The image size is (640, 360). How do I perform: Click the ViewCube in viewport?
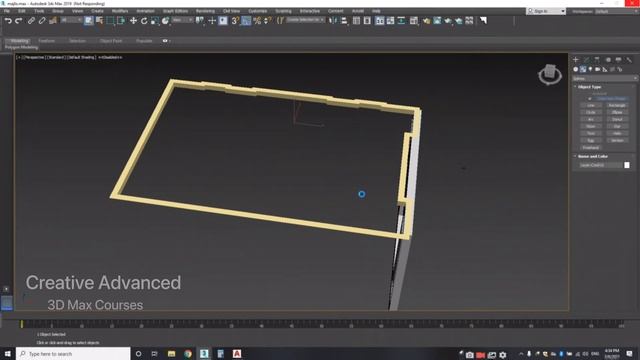(x=550, y=74)
